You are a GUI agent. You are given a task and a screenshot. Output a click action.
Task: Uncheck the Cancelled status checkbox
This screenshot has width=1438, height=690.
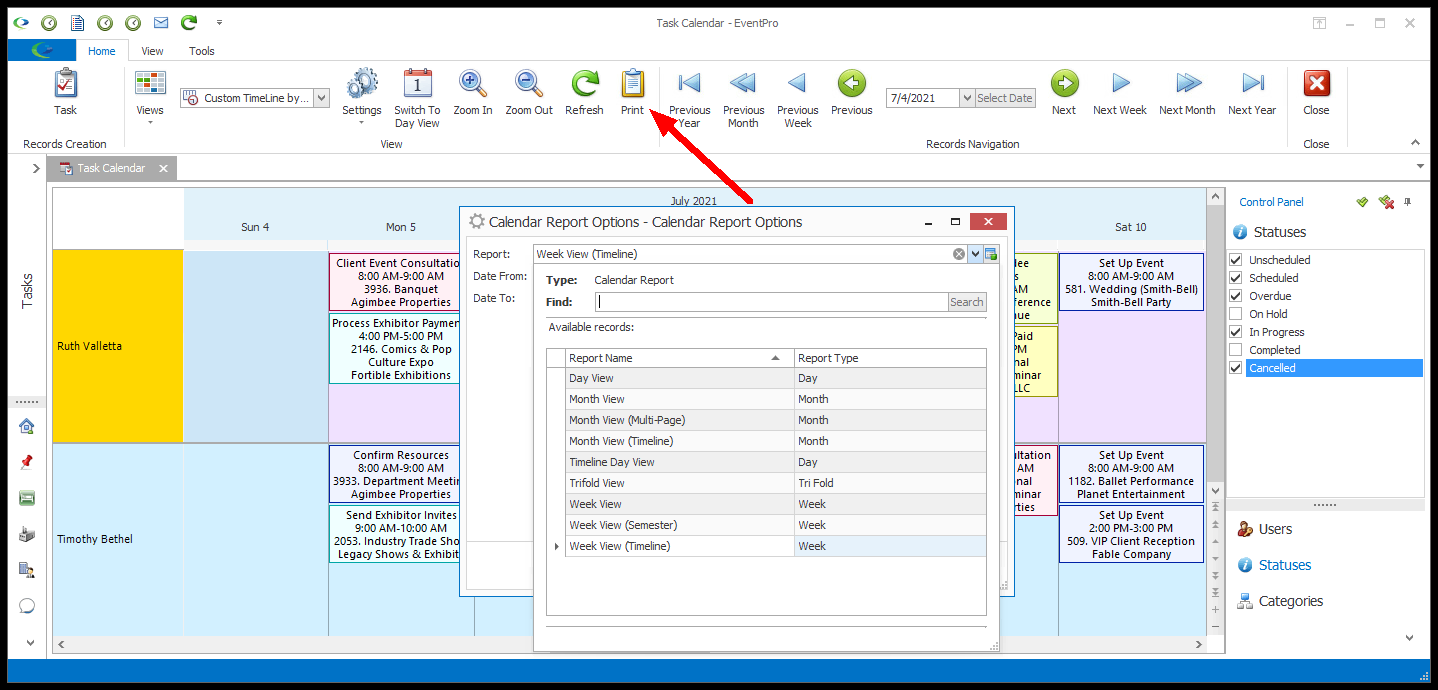click(1236, 368)
